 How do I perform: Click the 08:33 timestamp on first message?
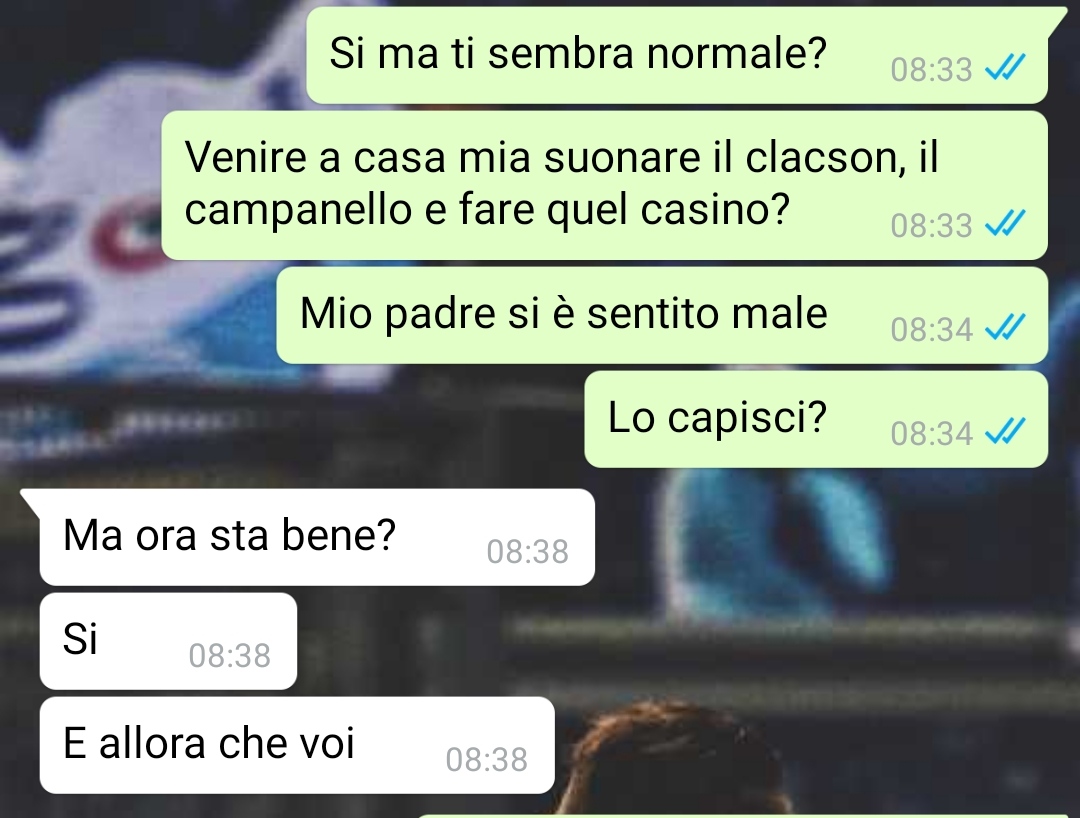coord(931,70)
